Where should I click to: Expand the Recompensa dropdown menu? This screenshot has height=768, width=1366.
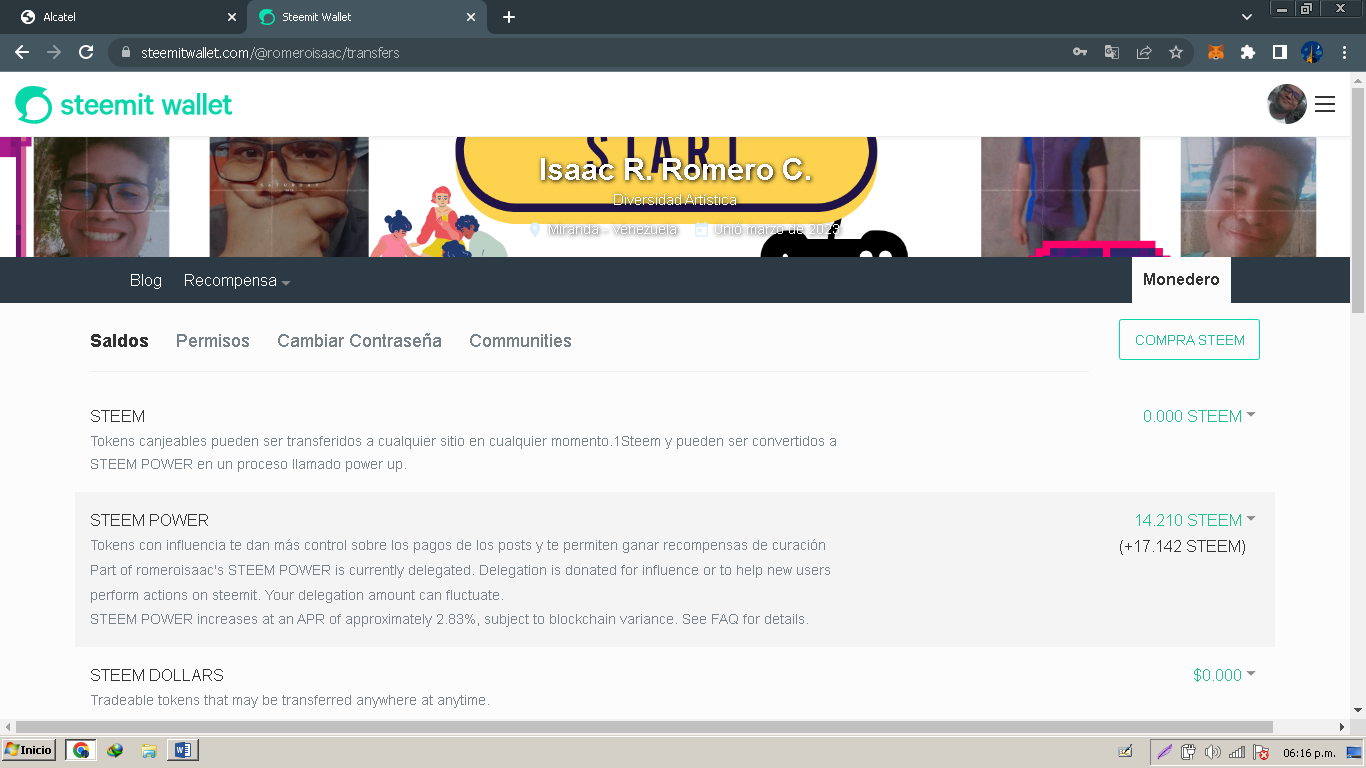[x=237, y=280]
